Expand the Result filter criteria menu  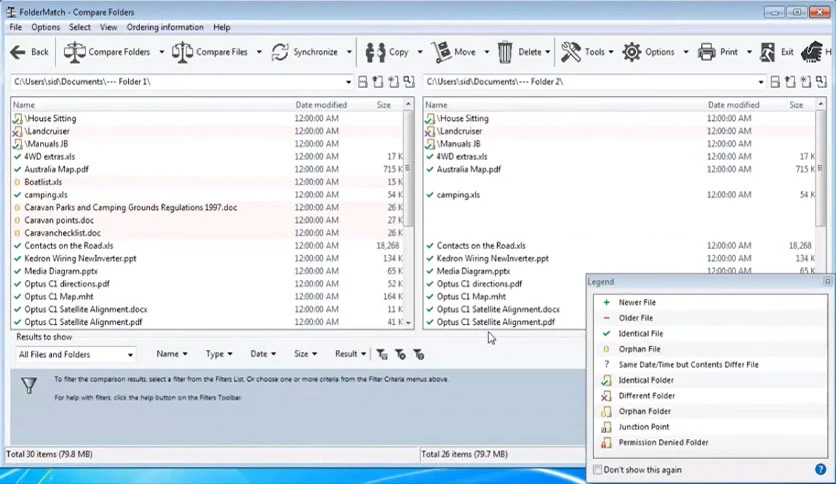click(350, 354)
